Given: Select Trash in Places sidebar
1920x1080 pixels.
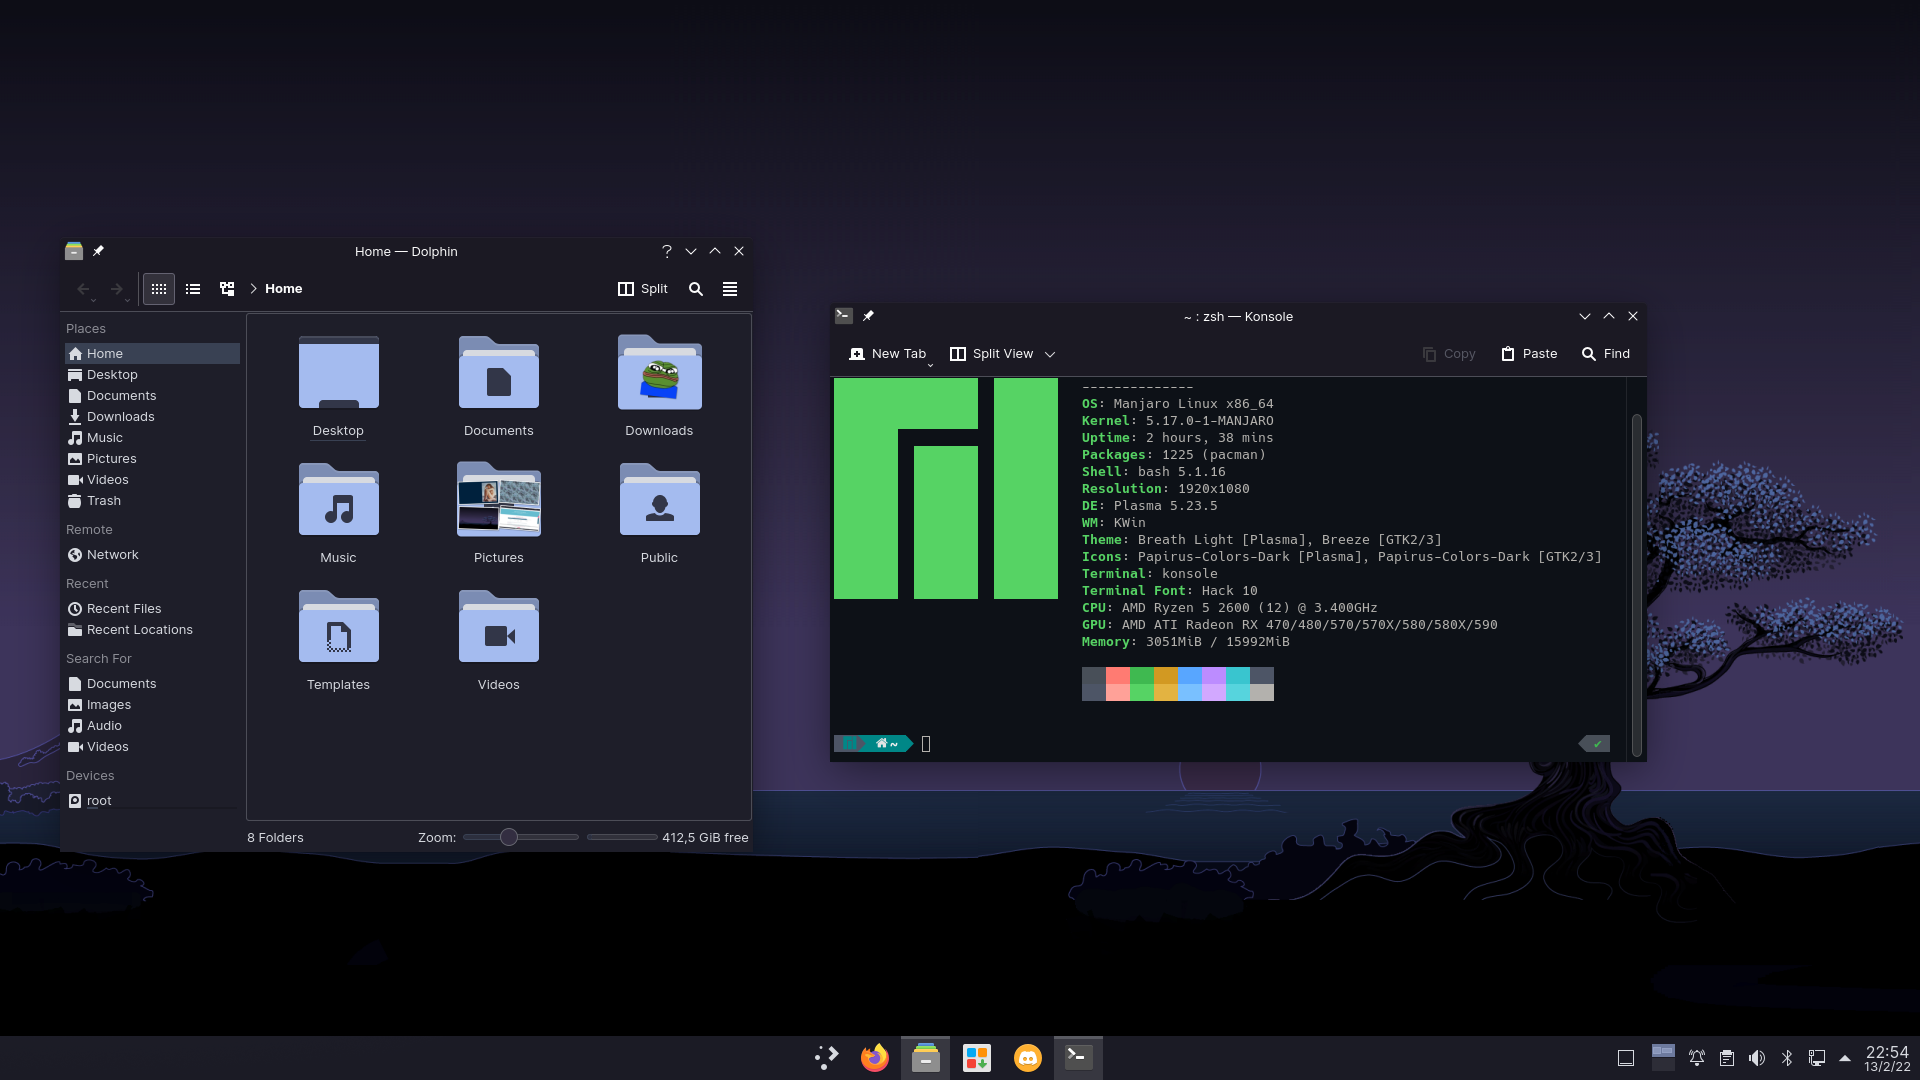Looking at the screenshot, I should click(x=103, y=501).
